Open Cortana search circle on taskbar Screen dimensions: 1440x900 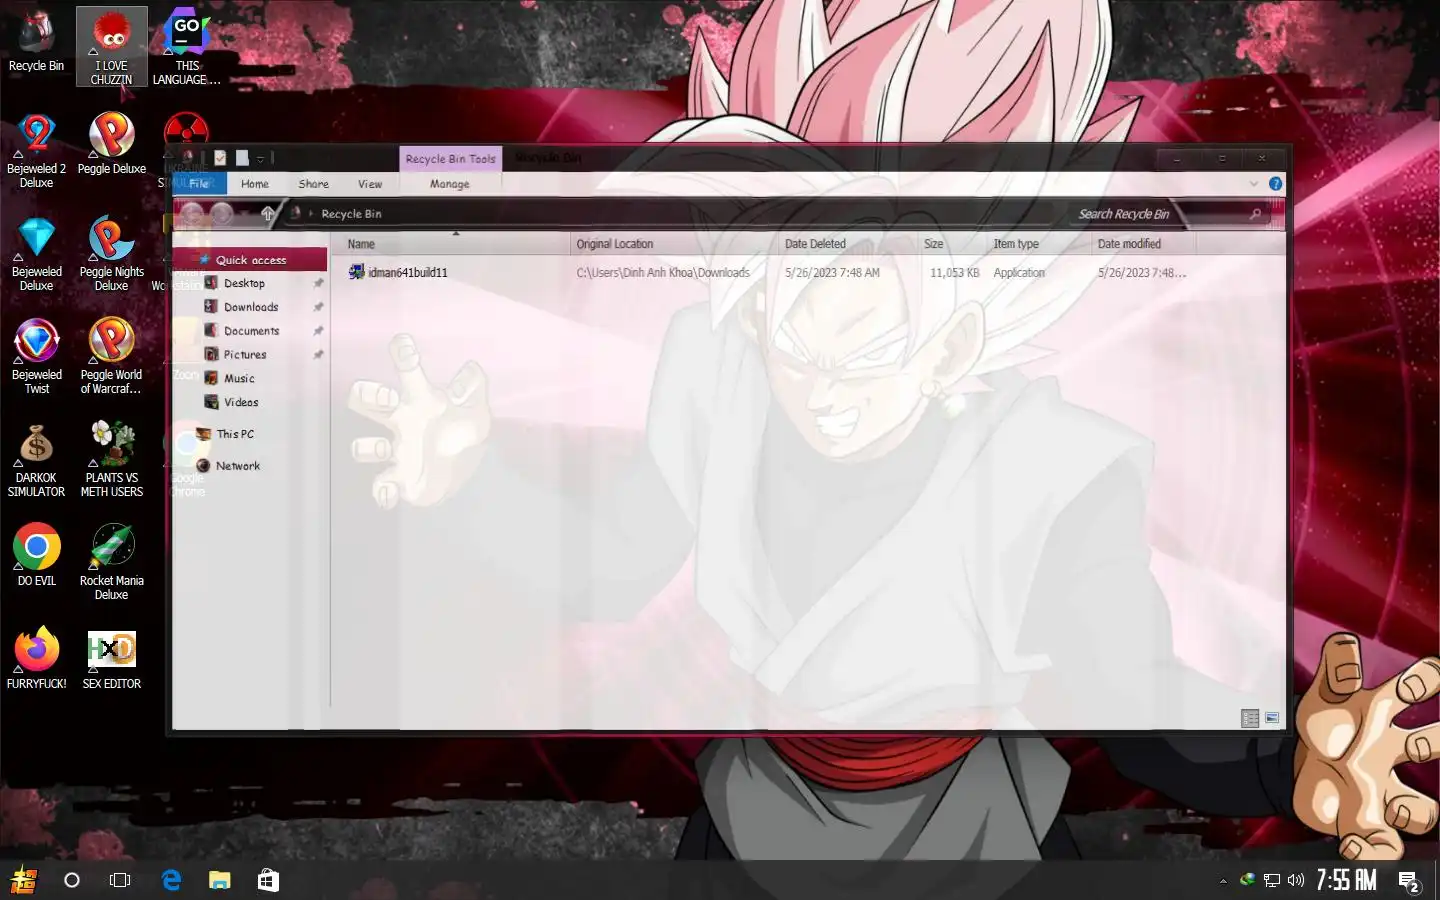[x=72, y=880]
